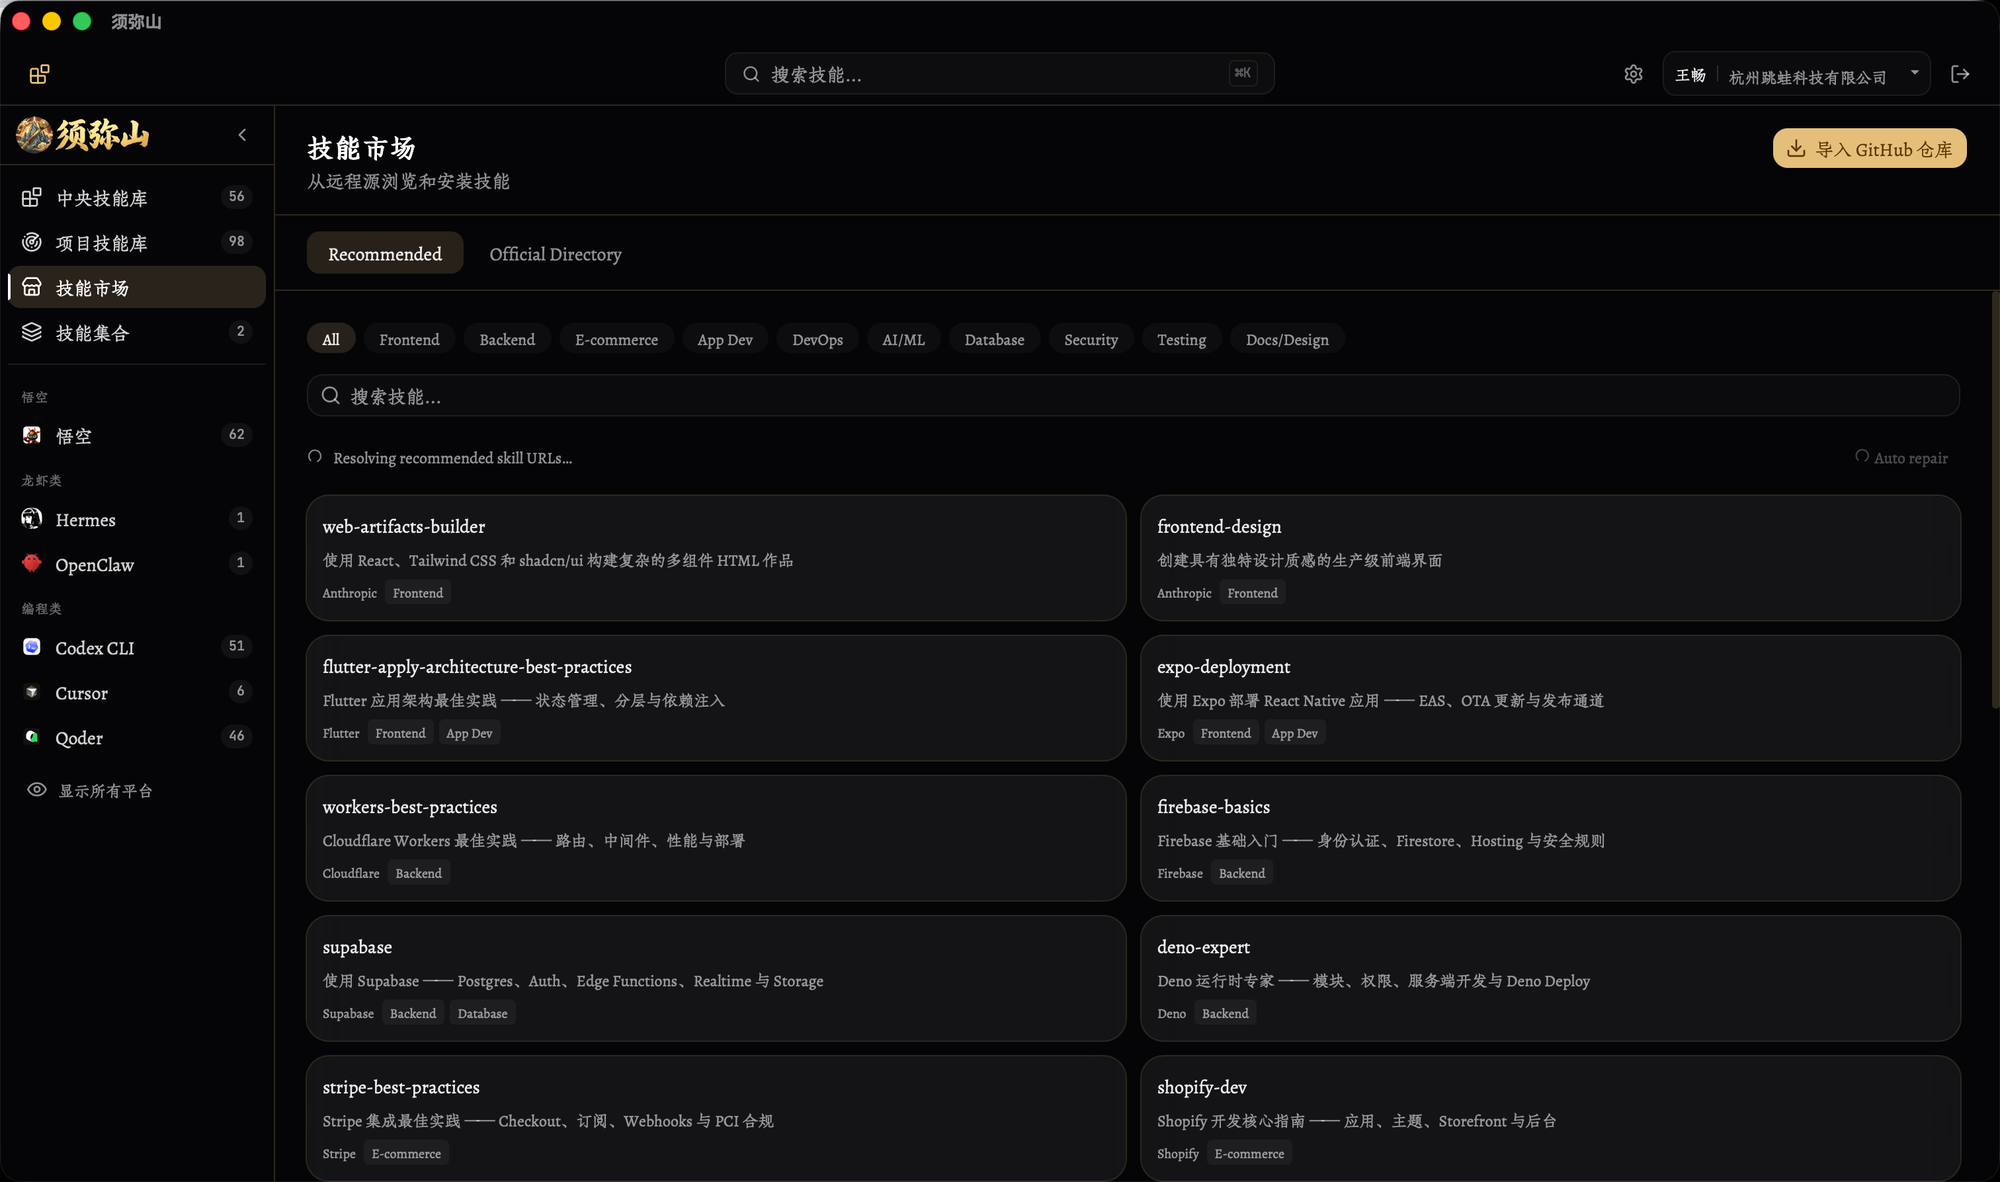Click the ⌘K shortcut badge in search bar
The image size is (2000, 1182).
(x=1243, y=73)
